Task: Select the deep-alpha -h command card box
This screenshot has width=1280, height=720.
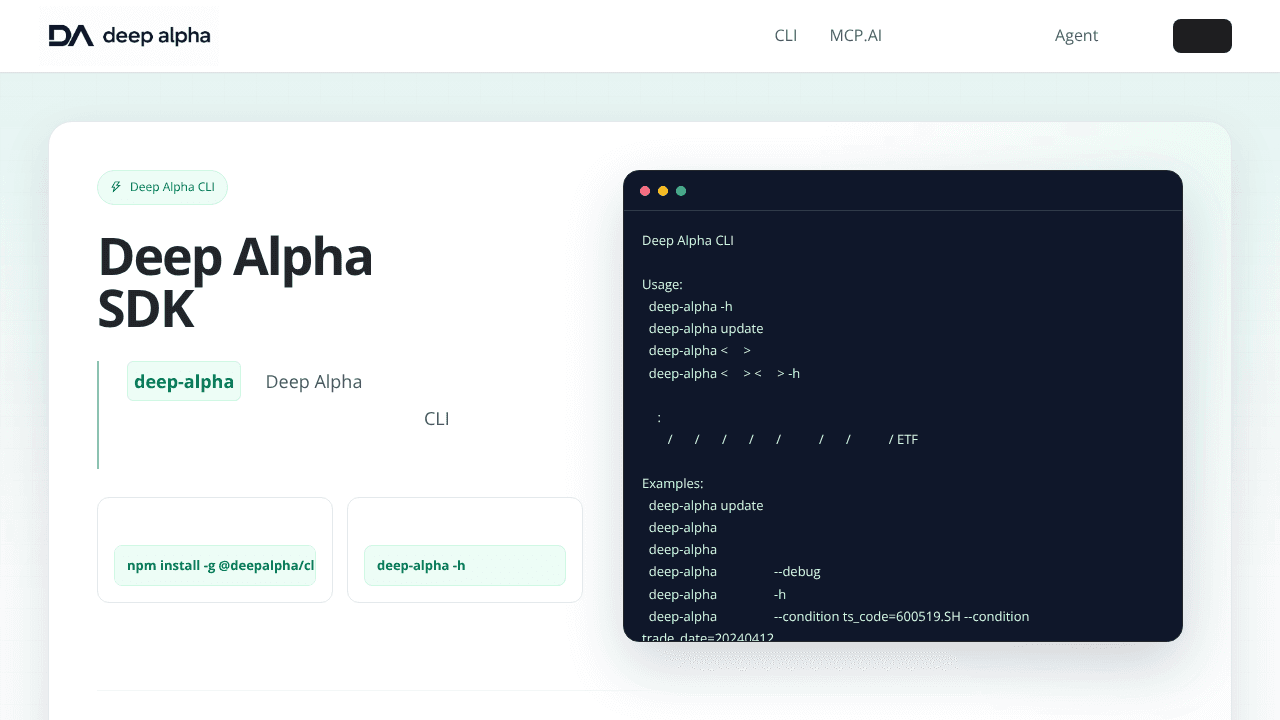Action: [465, 565]
